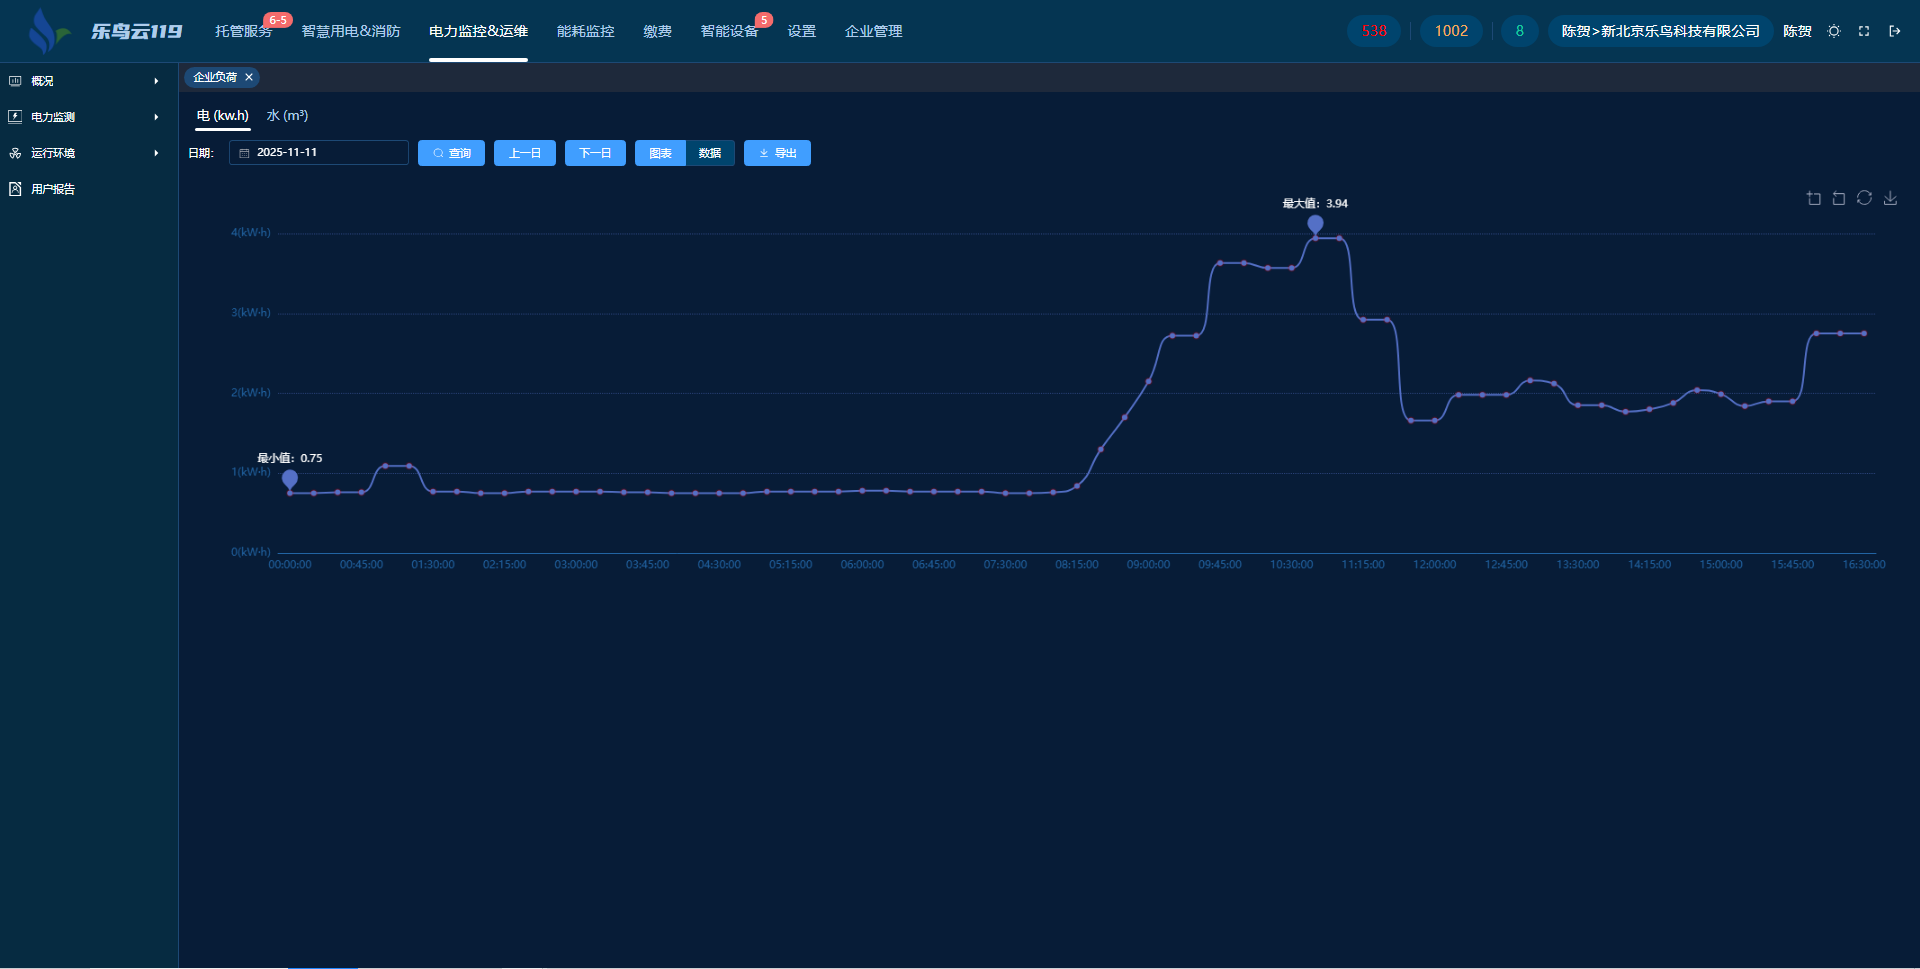Open the 托管服务 top menu
This screenshot has height=969, width=1920.
coord(243,31)
